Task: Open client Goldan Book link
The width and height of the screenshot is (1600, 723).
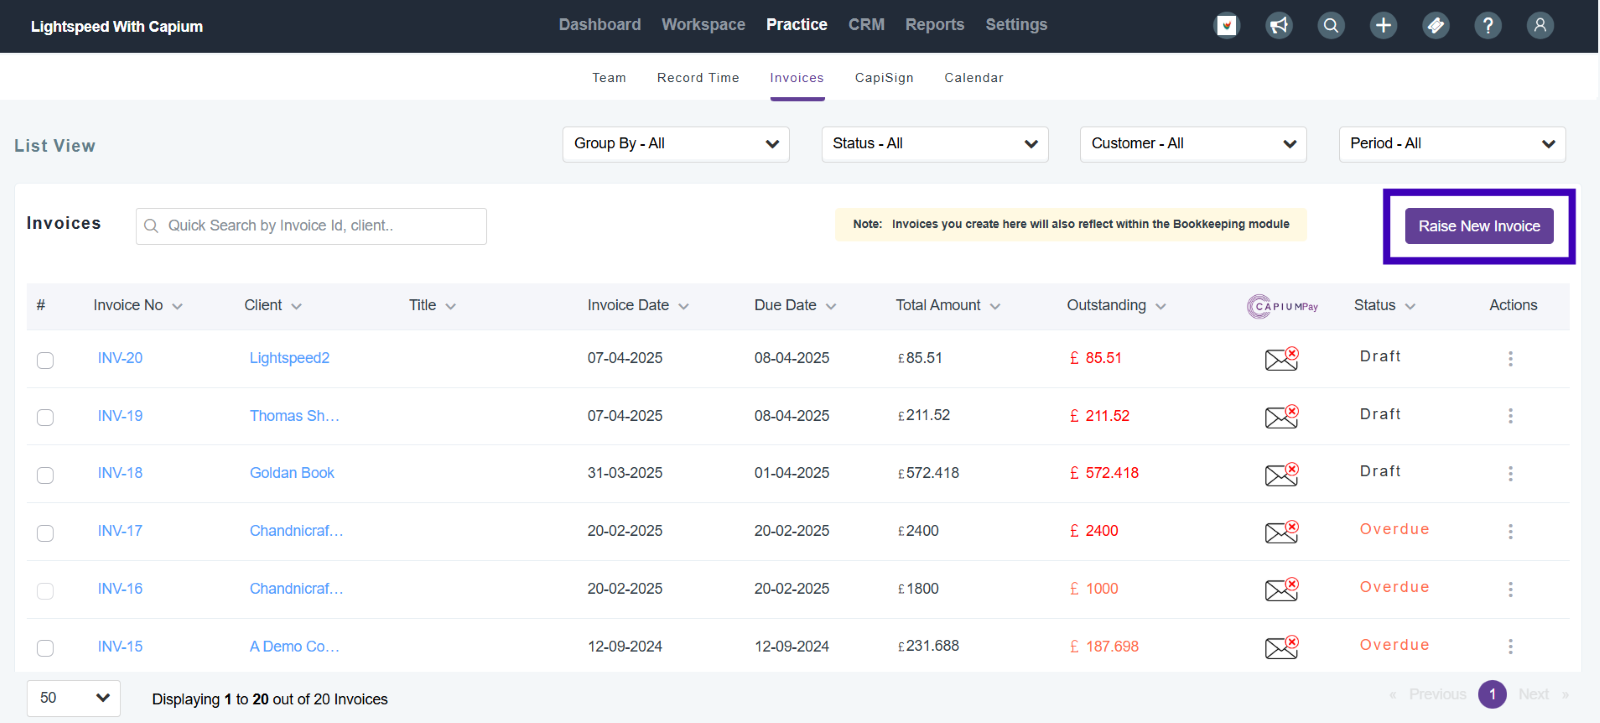Action: pyautogui.click(x=292, y=473)
